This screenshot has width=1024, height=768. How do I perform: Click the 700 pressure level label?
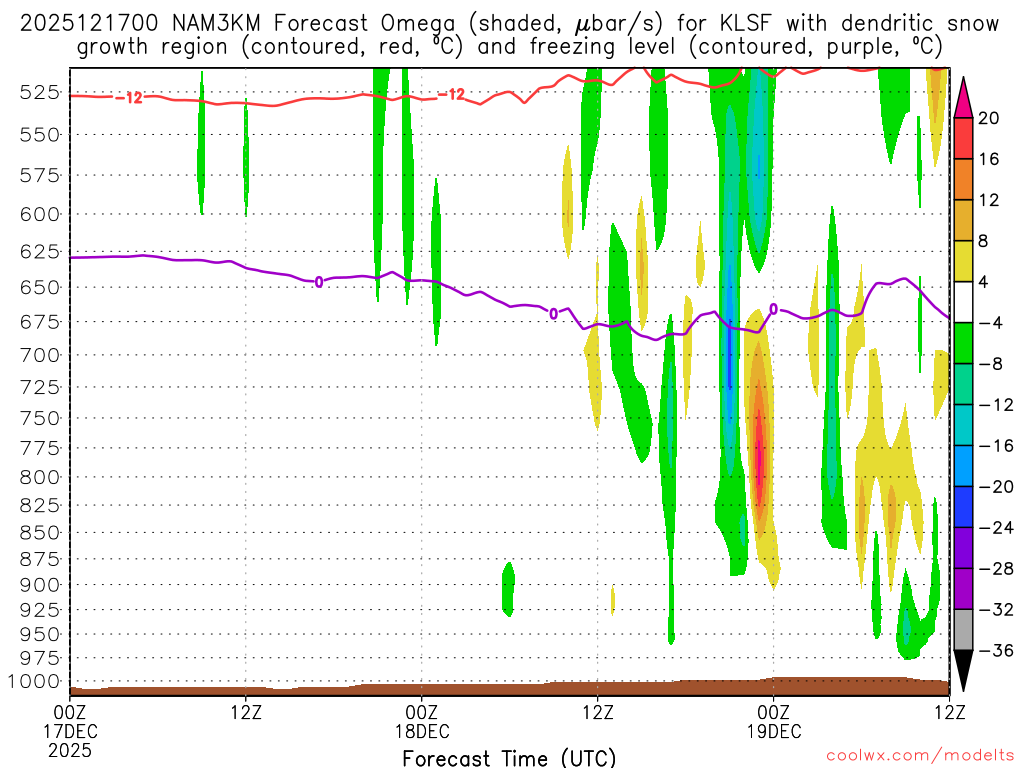[40, 355]
